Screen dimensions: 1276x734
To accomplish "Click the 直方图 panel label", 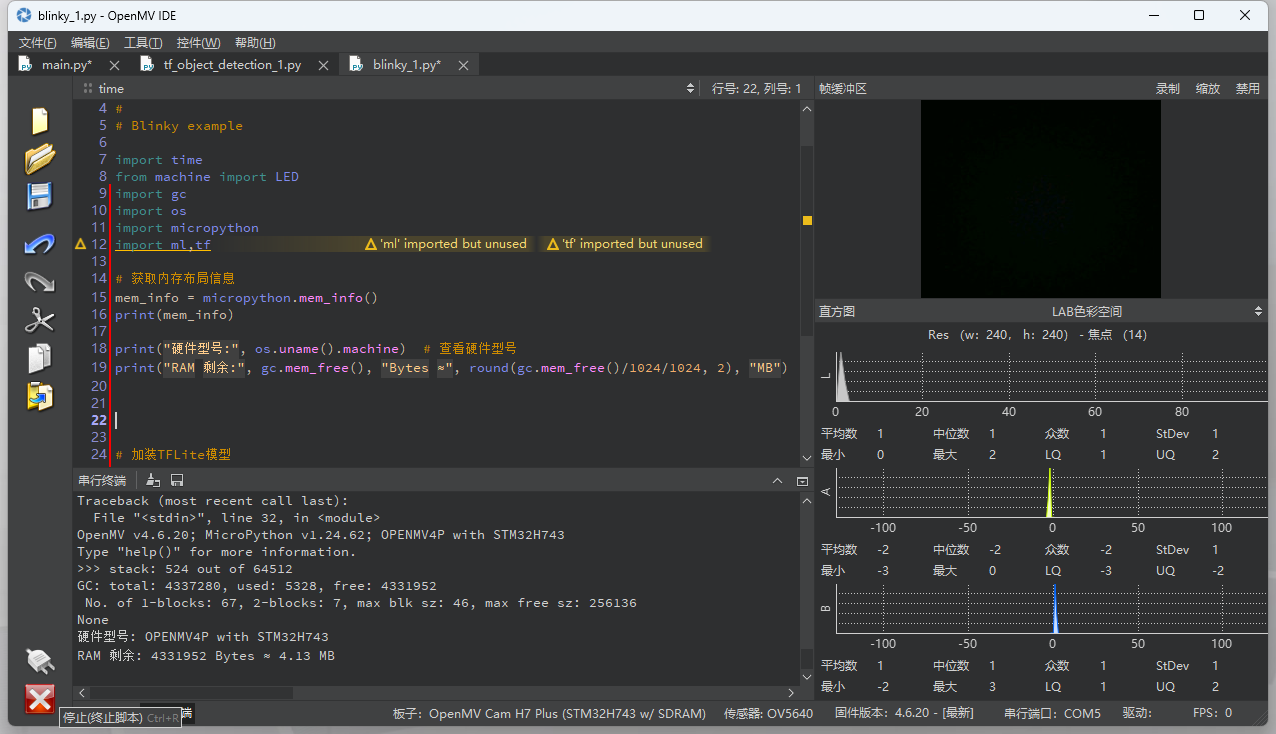I will click(837, 312).
